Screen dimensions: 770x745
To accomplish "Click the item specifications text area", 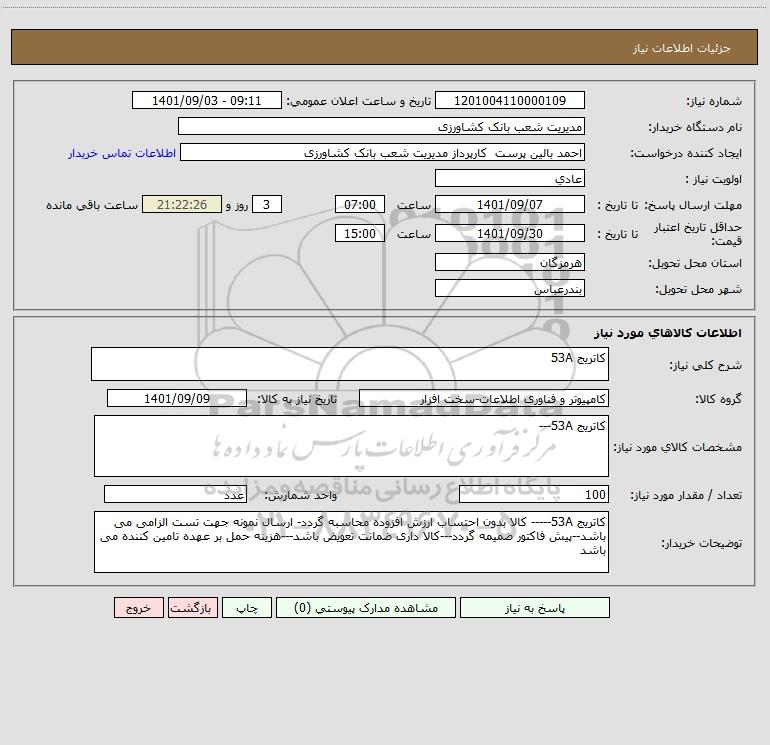I will (x=351, y=446).
